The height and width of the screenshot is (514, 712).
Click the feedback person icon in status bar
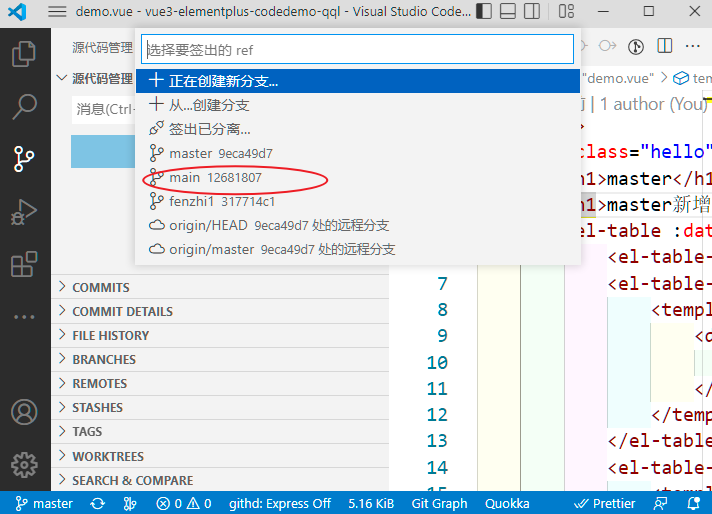[660, 503]
